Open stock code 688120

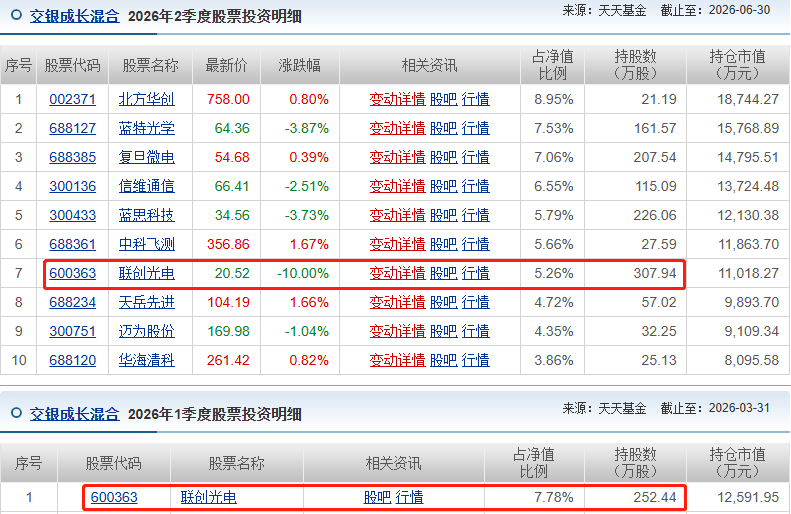pyautogui.click(x=73, y=360)
